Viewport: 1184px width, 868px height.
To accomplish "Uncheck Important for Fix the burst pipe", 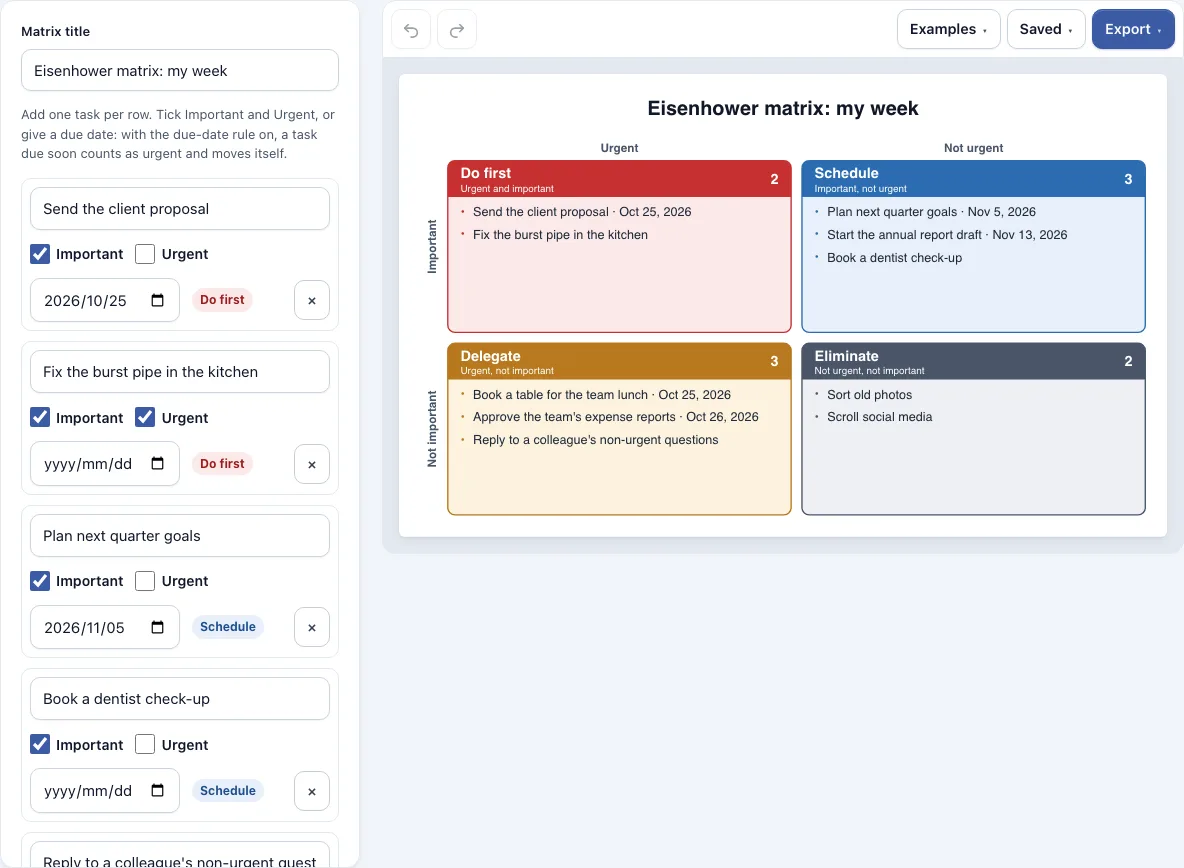I will (40, 417).
